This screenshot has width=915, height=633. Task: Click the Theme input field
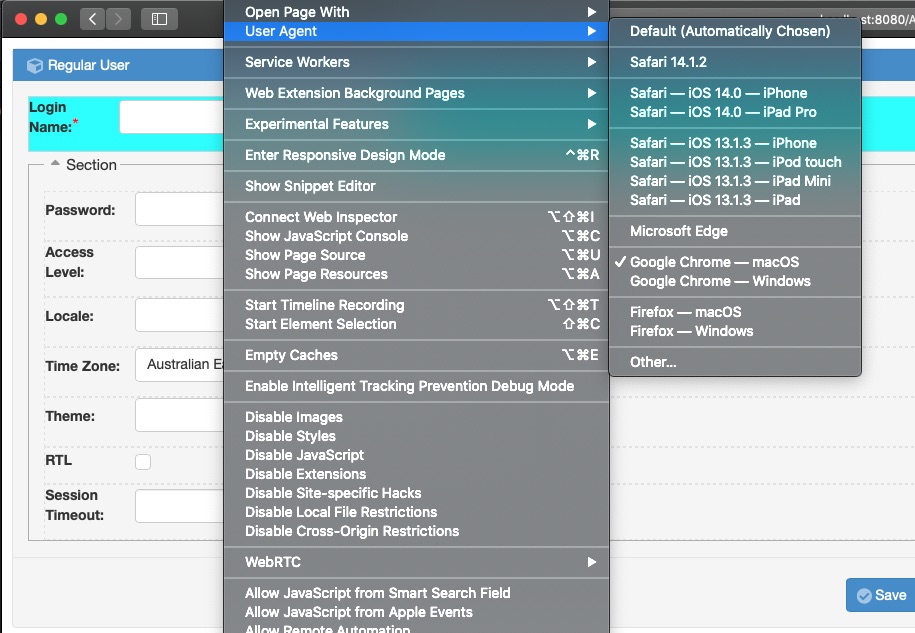[180, 415]
